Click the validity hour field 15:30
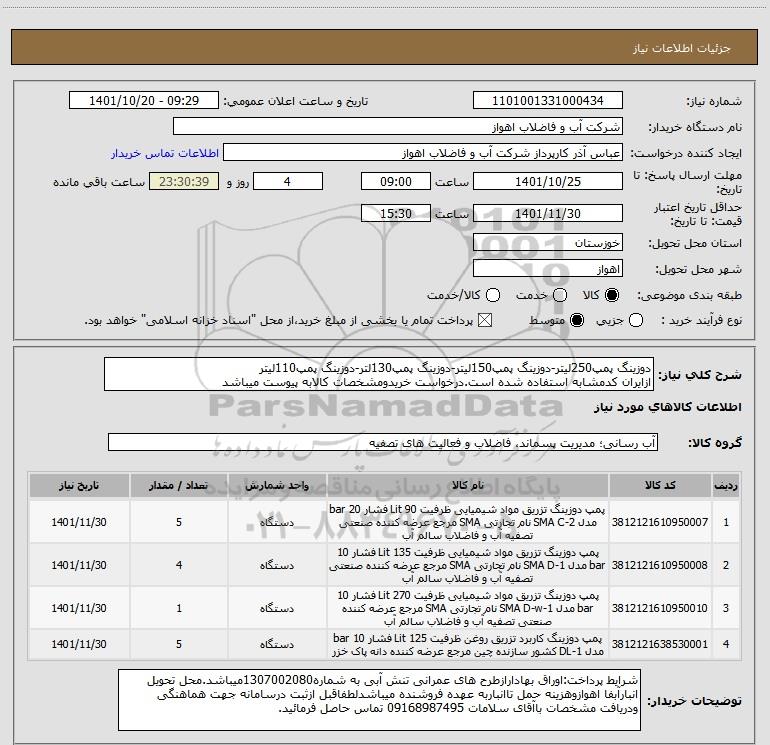The height and width of the screenshot is (745, 770). tap(396, 213)
